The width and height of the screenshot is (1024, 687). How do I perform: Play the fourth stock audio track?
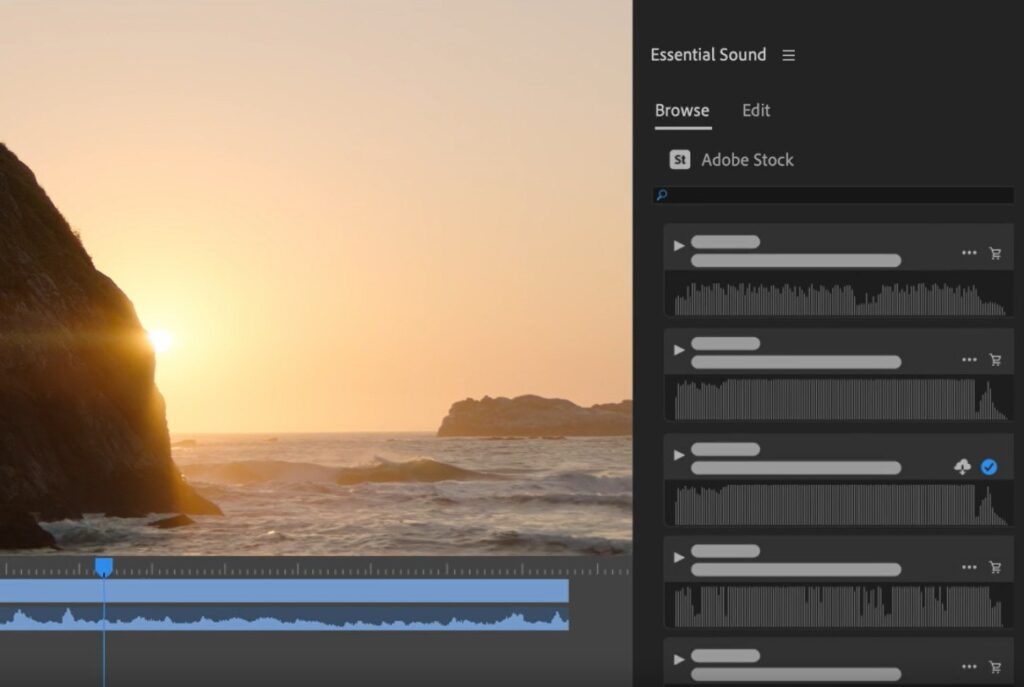tap(680, 556)
